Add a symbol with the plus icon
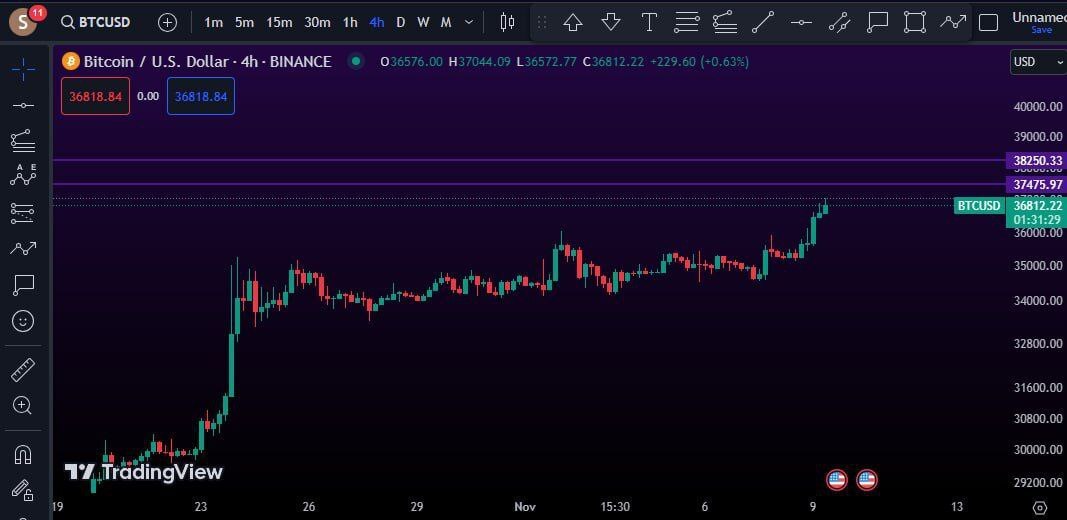The image size is (1067, 520). coord(167,22)
